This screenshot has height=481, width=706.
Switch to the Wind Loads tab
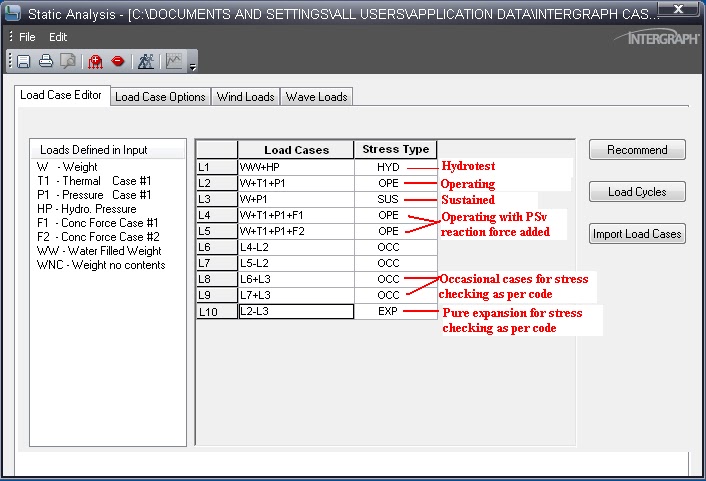[245, 97]
